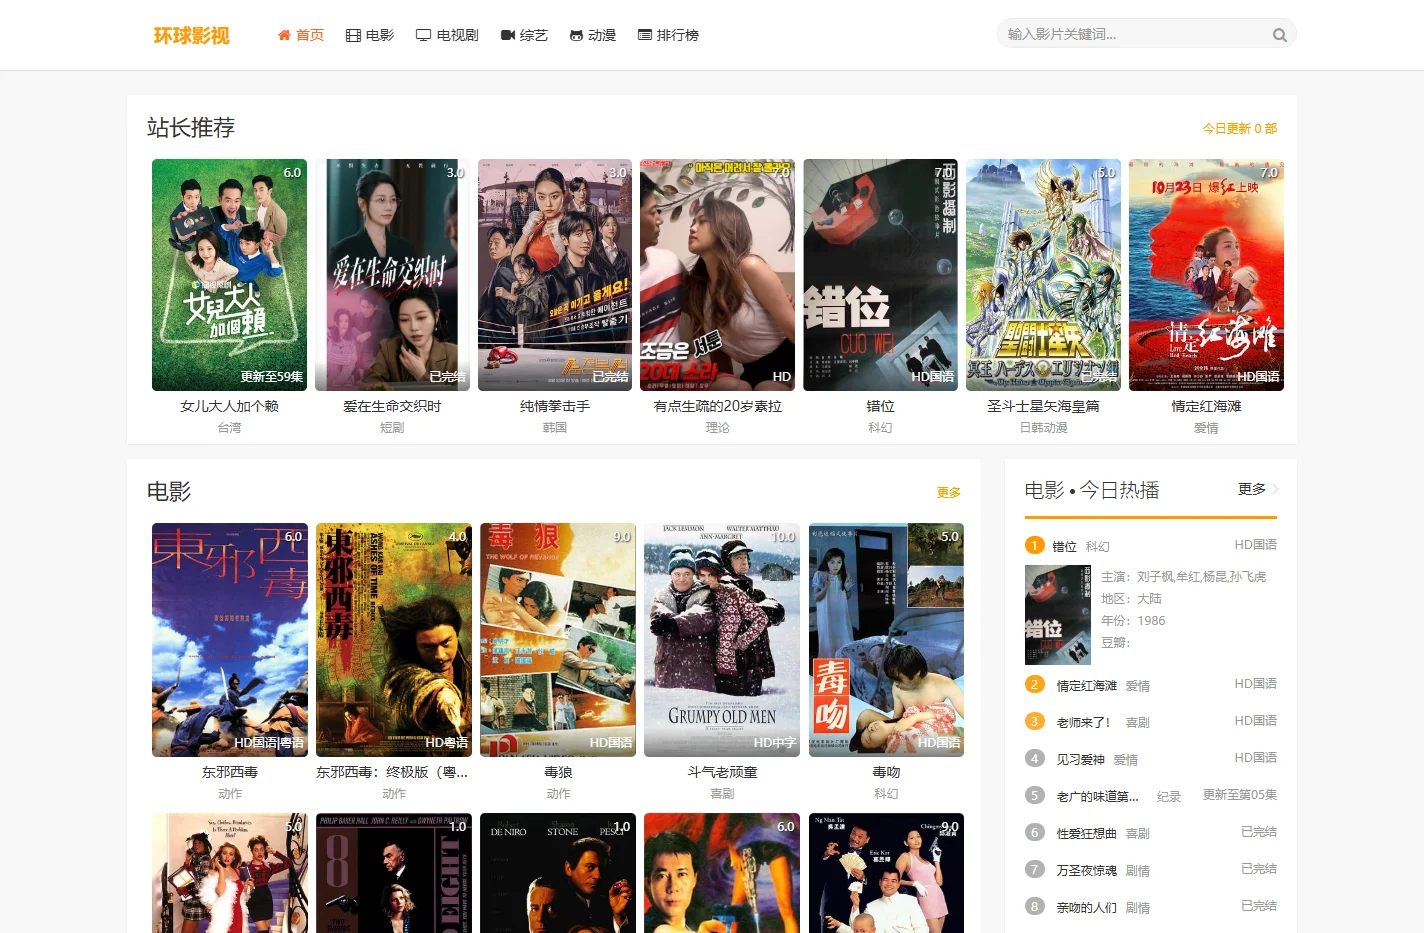Expand the chevron next to 今日热播 更多

click(1275, 489)
